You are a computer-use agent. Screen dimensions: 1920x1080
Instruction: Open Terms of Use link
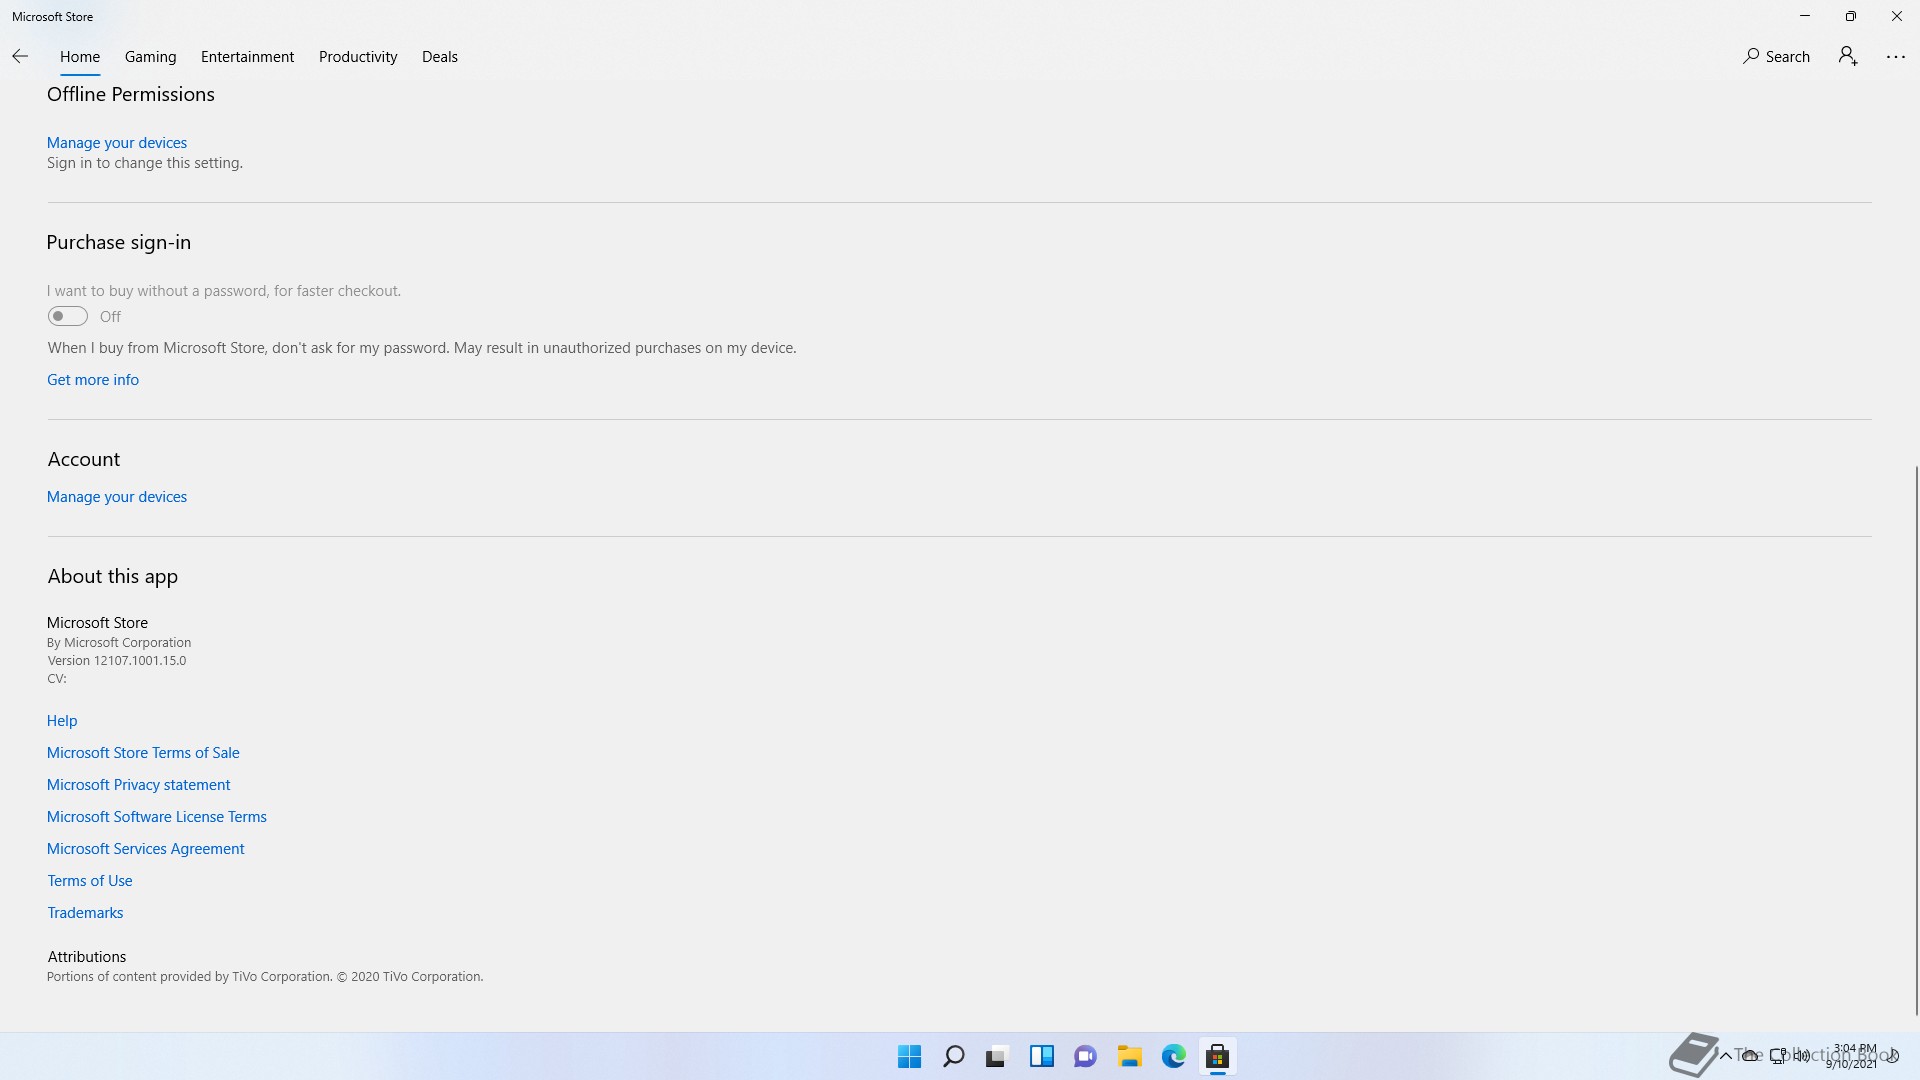tap(90, 881)
